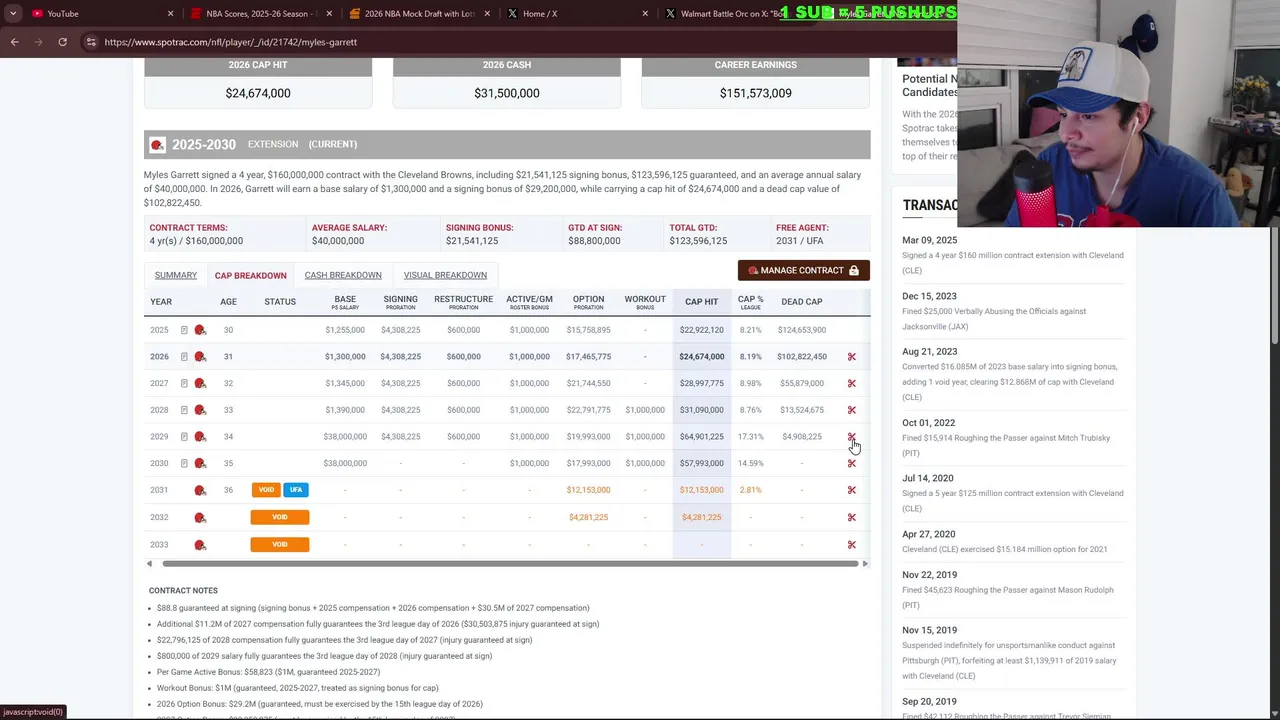Image resolution: width=1280 pixels, height=720 pixels.
Task: Click the table scrollbar right arrow
Action: (865, 564)
